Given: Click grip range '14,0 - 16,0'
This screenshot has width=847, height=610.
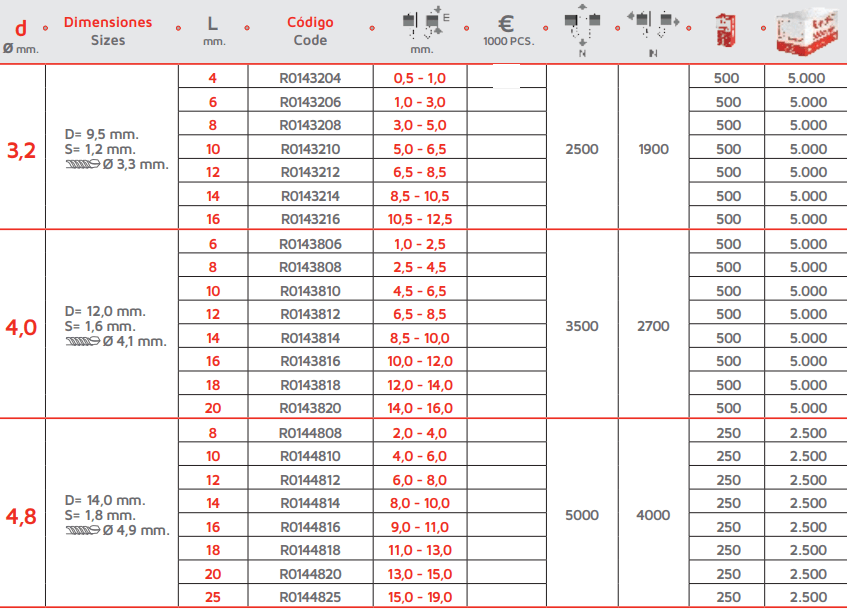Looking at the screenshot, I should pyautogui.click(x=420, y=408).
